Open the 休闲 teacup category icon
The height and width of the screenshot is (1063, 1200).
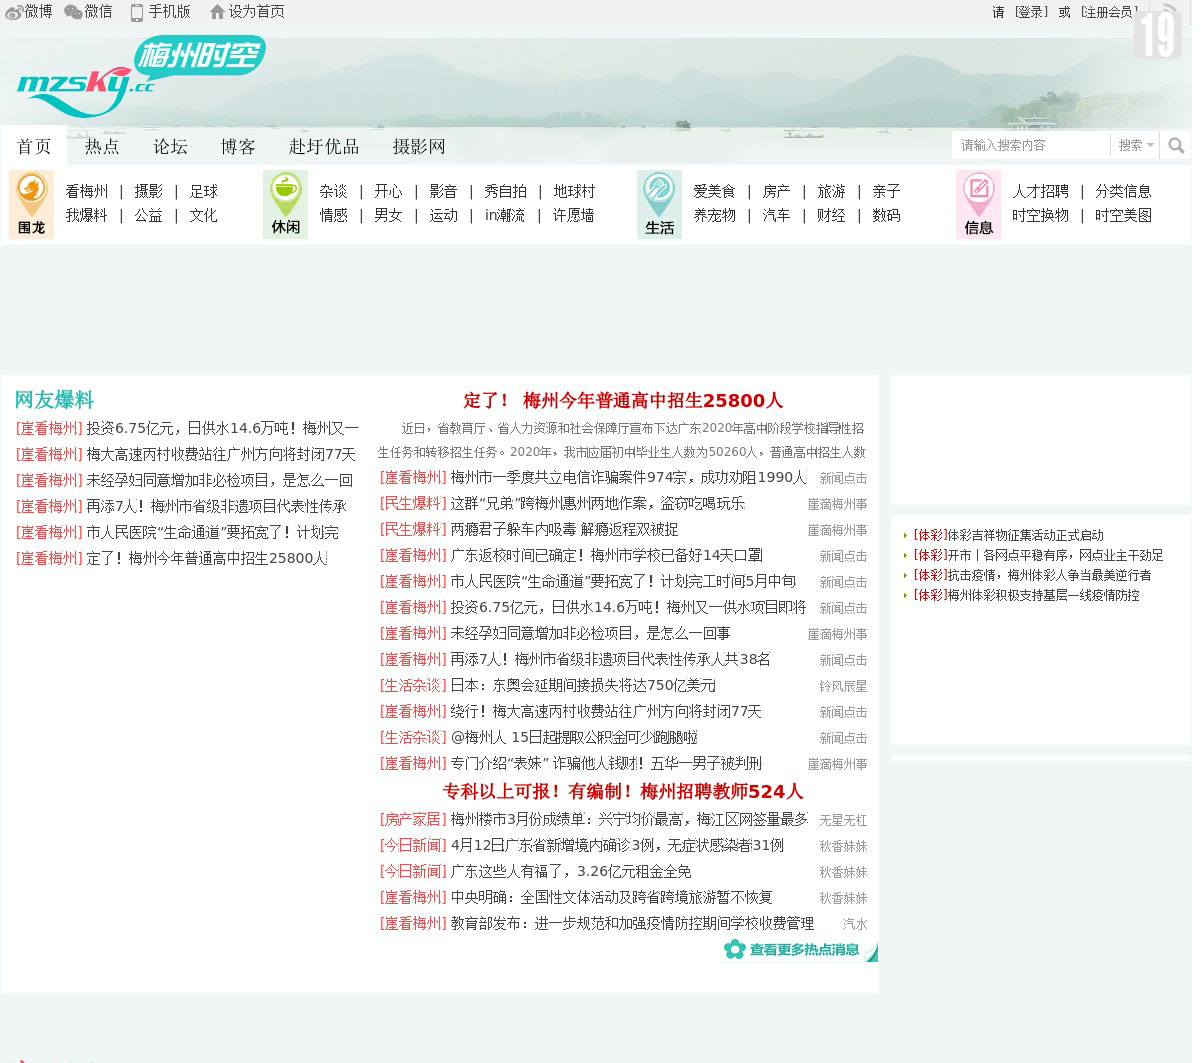coord(285,204)
